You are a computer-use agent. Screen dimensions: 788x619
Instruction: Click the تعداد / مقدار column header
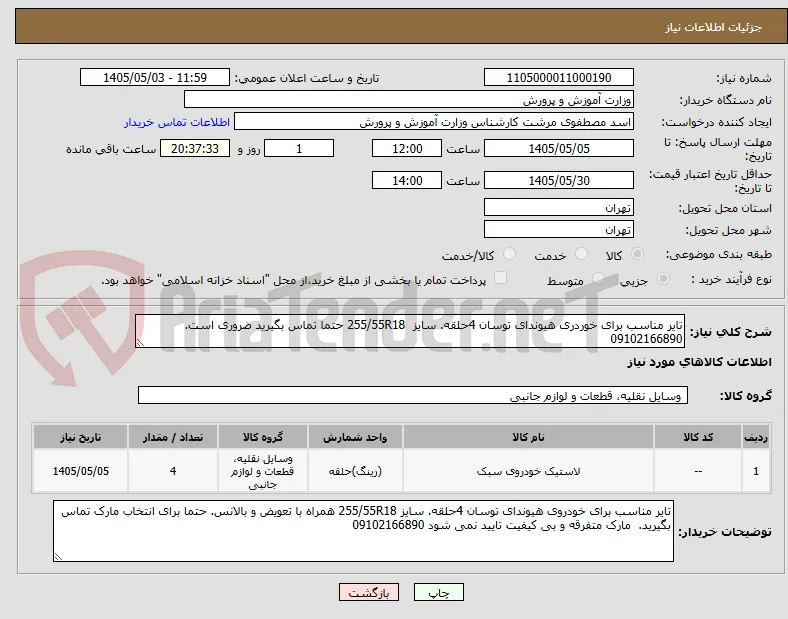pos(173,437)
